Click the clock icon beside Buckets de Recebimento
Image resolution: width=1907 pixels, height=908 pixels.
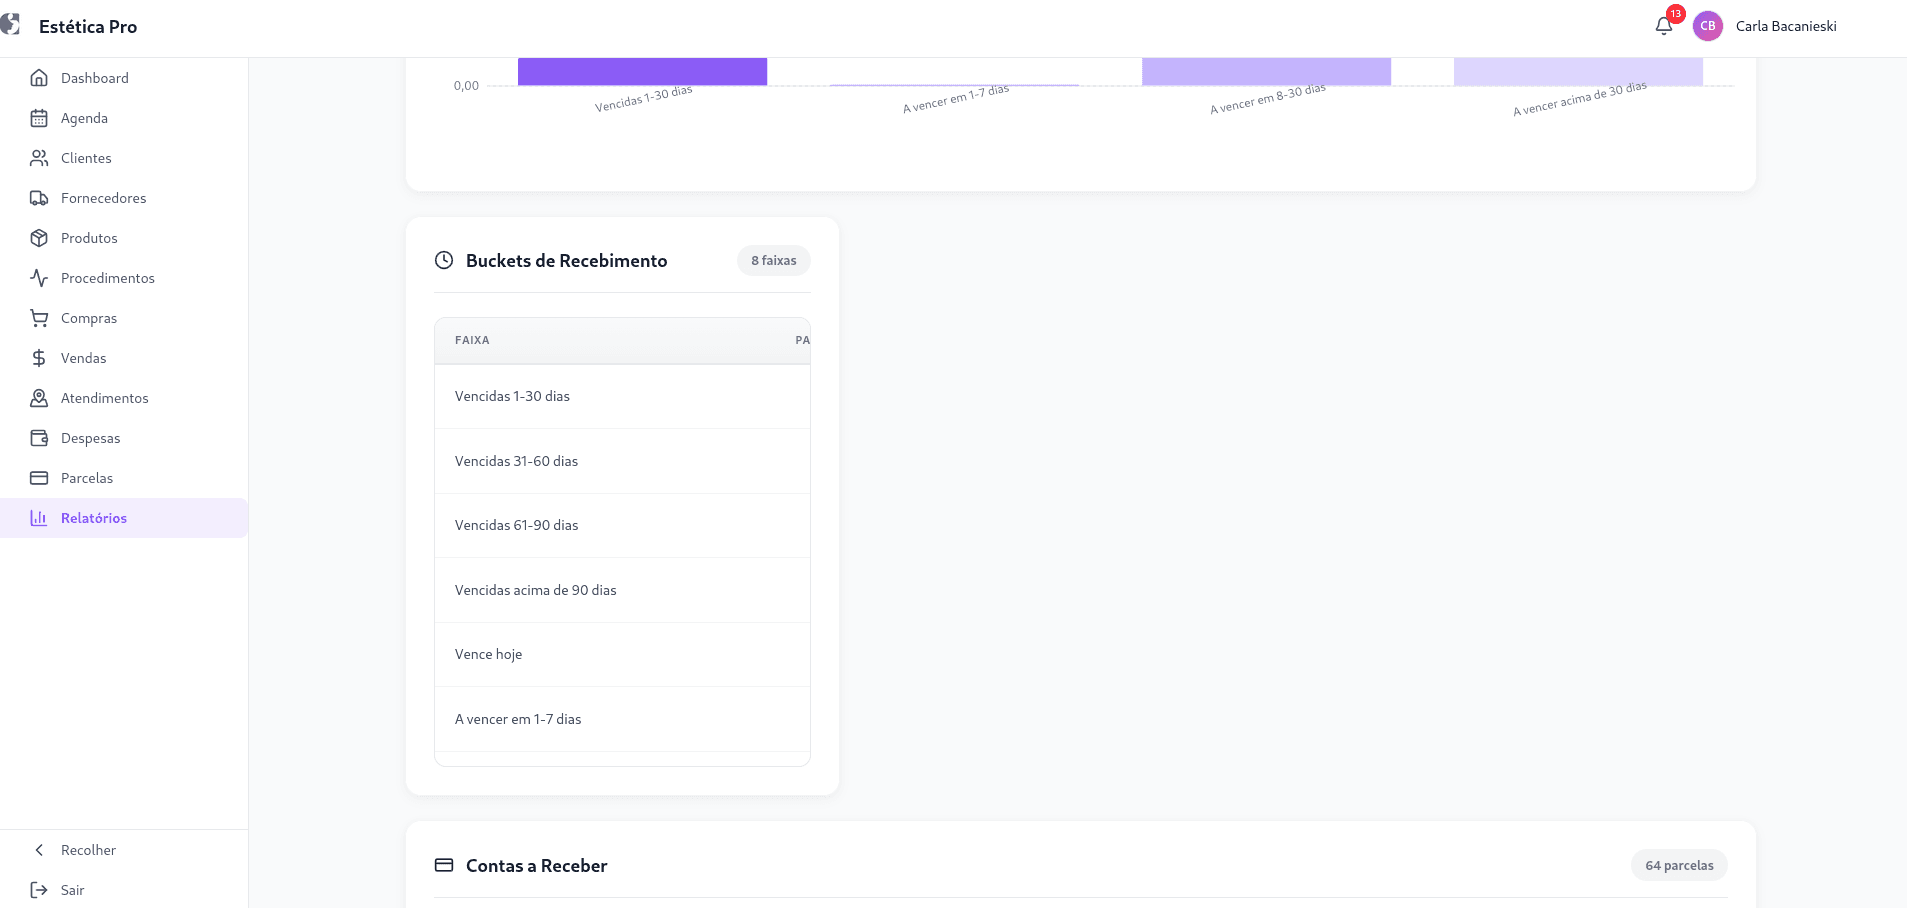(444, 260)
